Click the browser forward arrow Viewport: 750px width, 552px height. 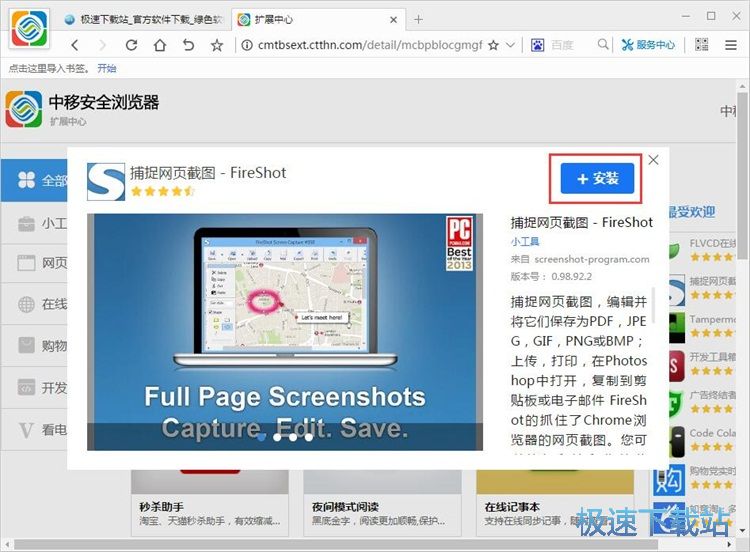click(x=102, y=45)
